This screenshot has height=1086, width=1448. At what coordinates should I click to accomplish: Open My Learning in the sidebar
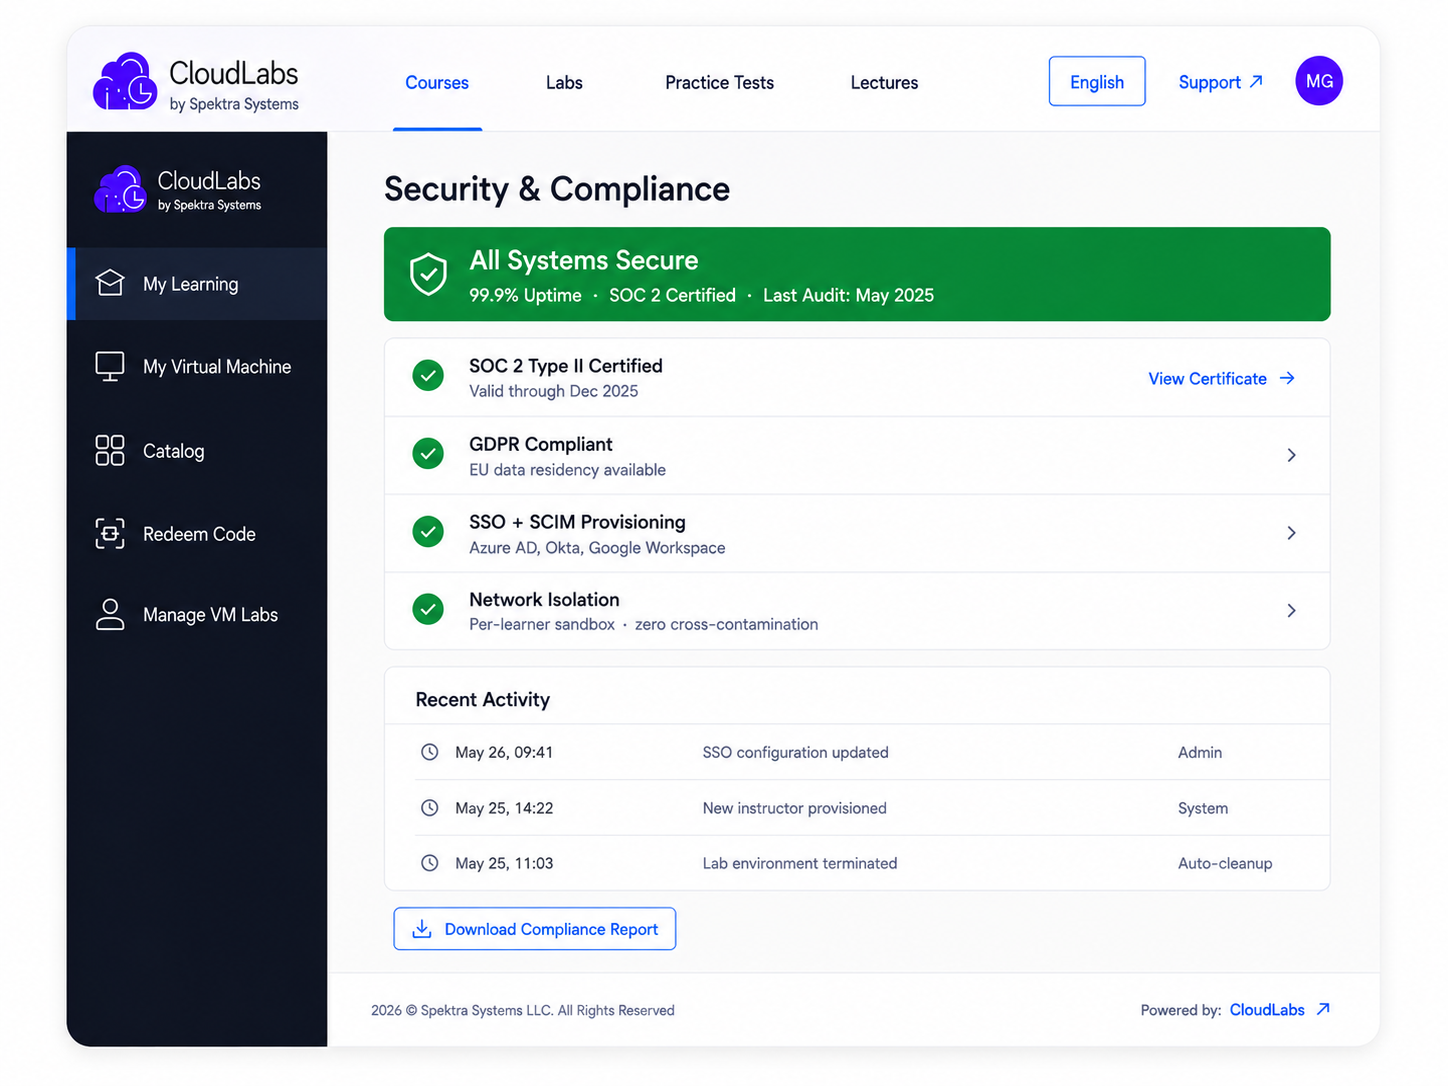(197, 284)
